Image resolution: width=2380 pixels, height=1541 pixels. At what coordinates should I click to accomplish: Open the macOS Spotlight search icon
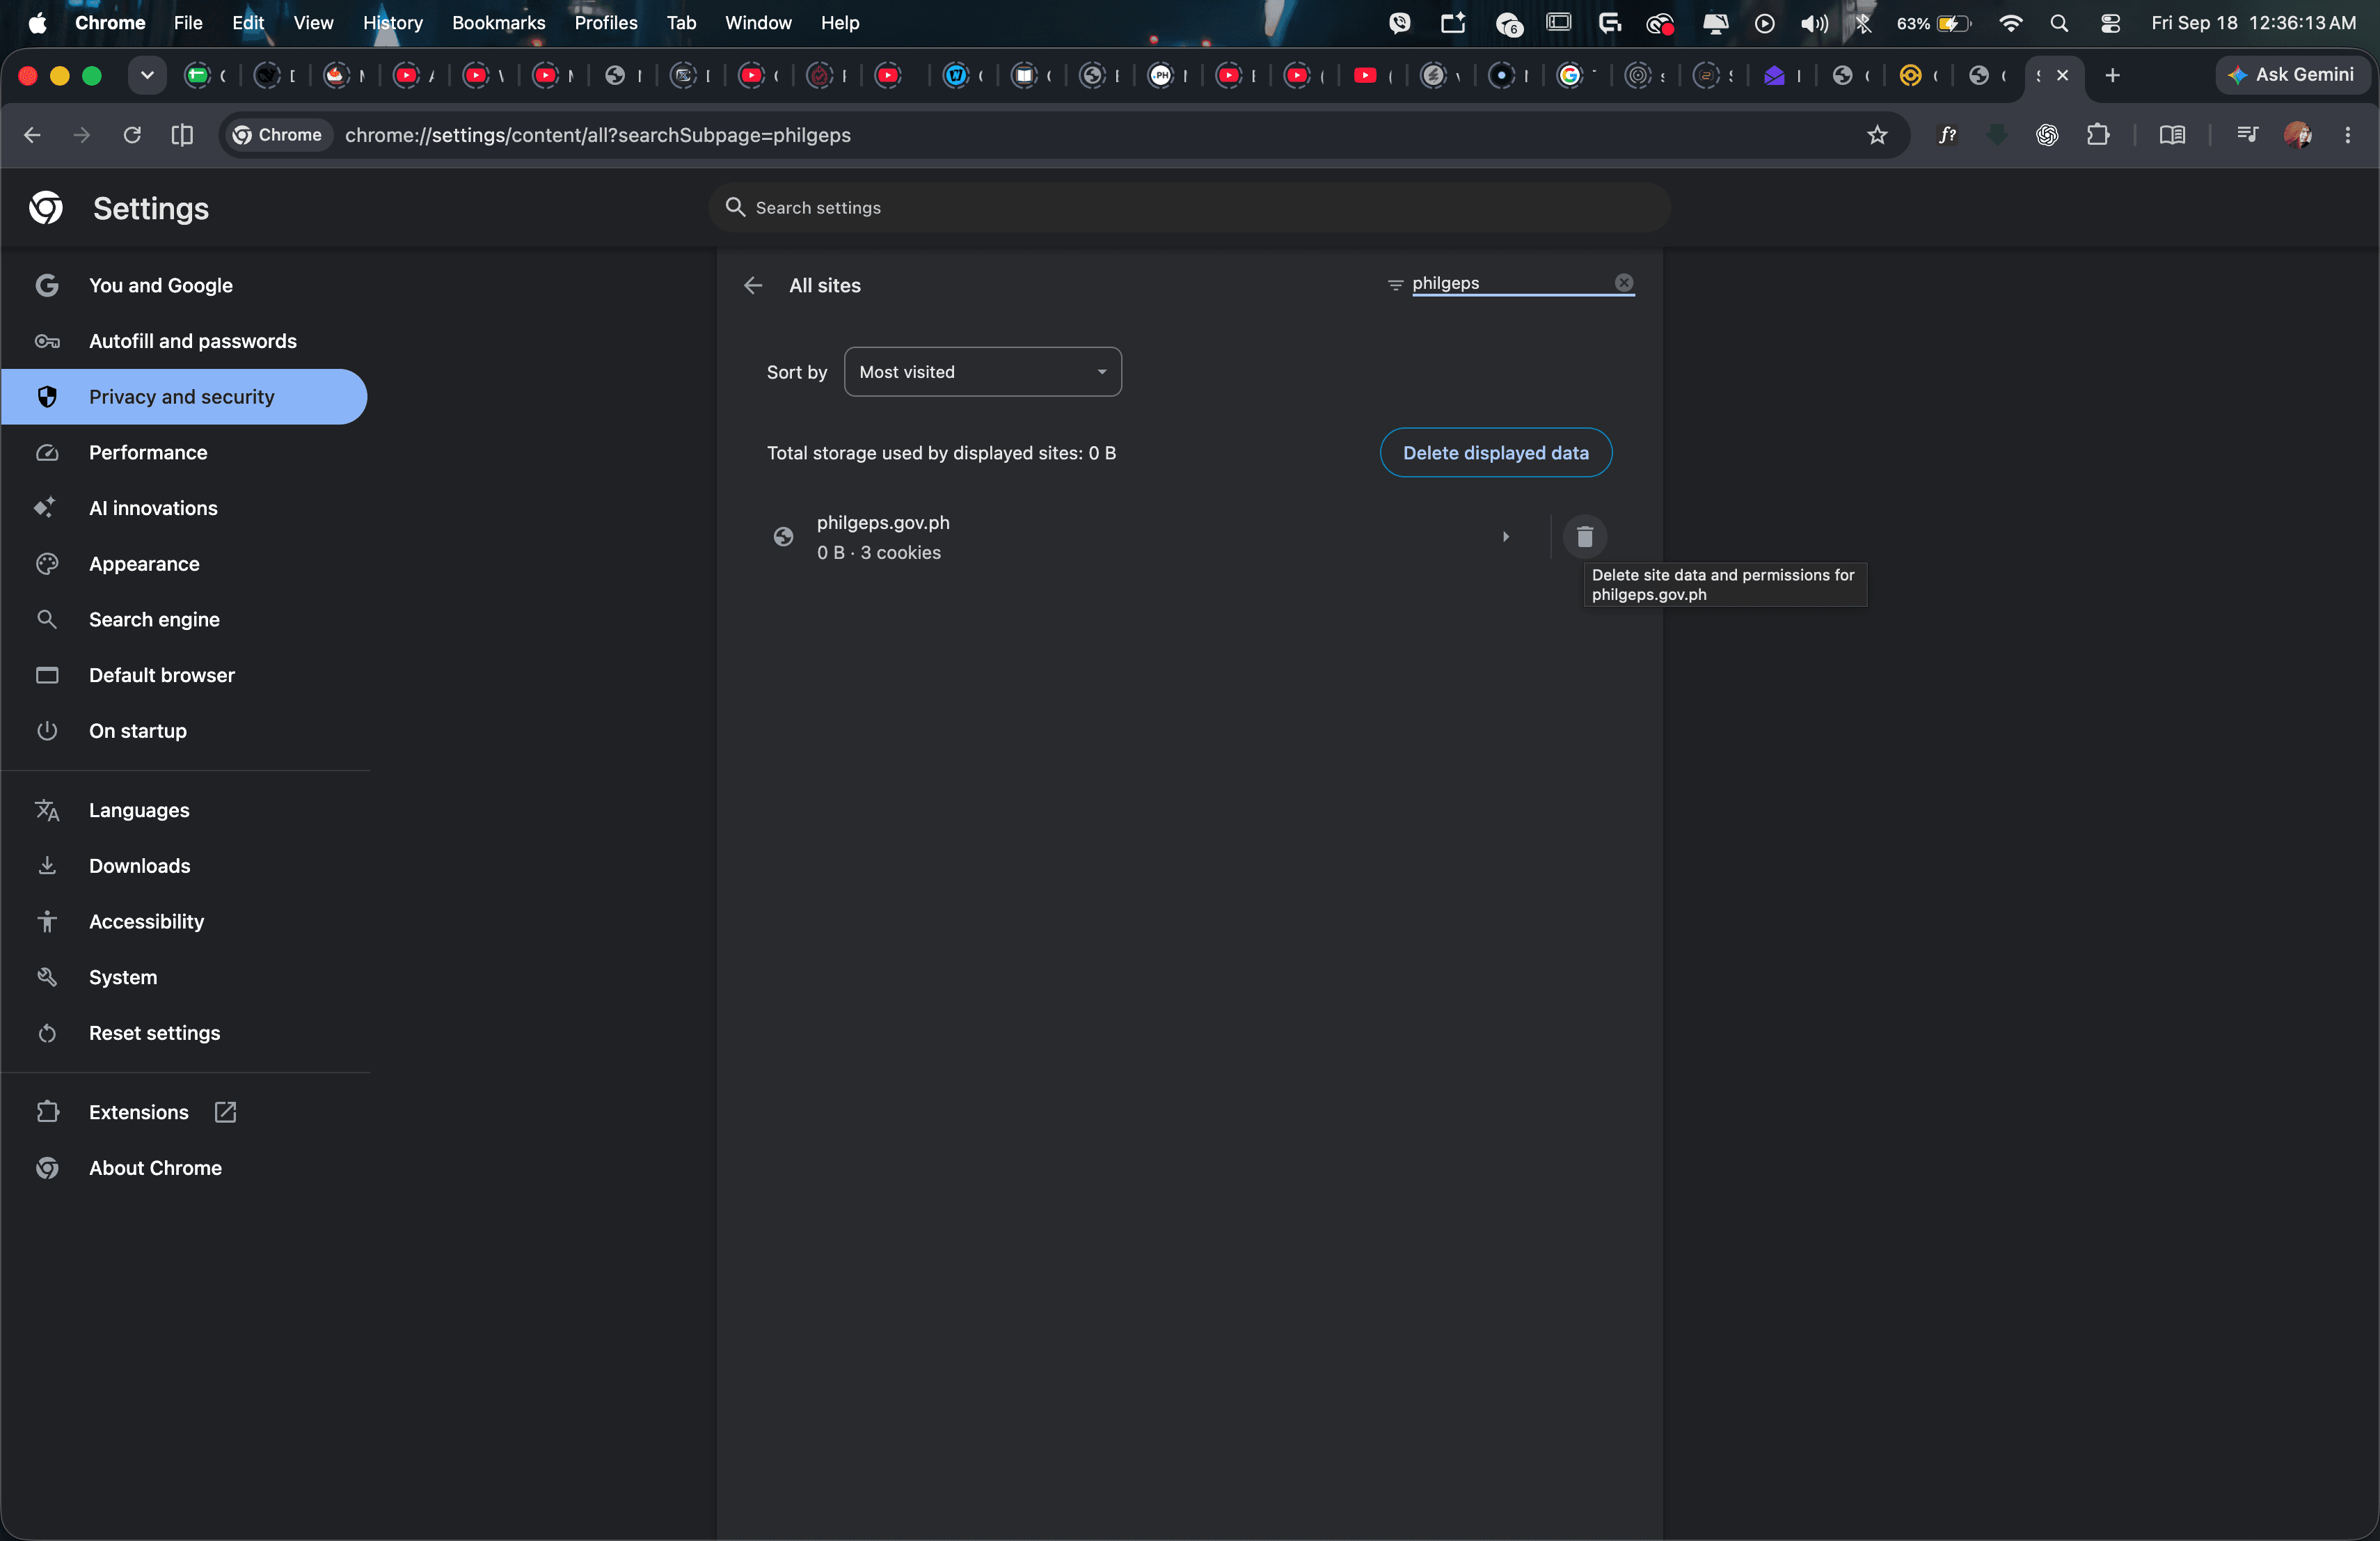(x=2058, y=23)
